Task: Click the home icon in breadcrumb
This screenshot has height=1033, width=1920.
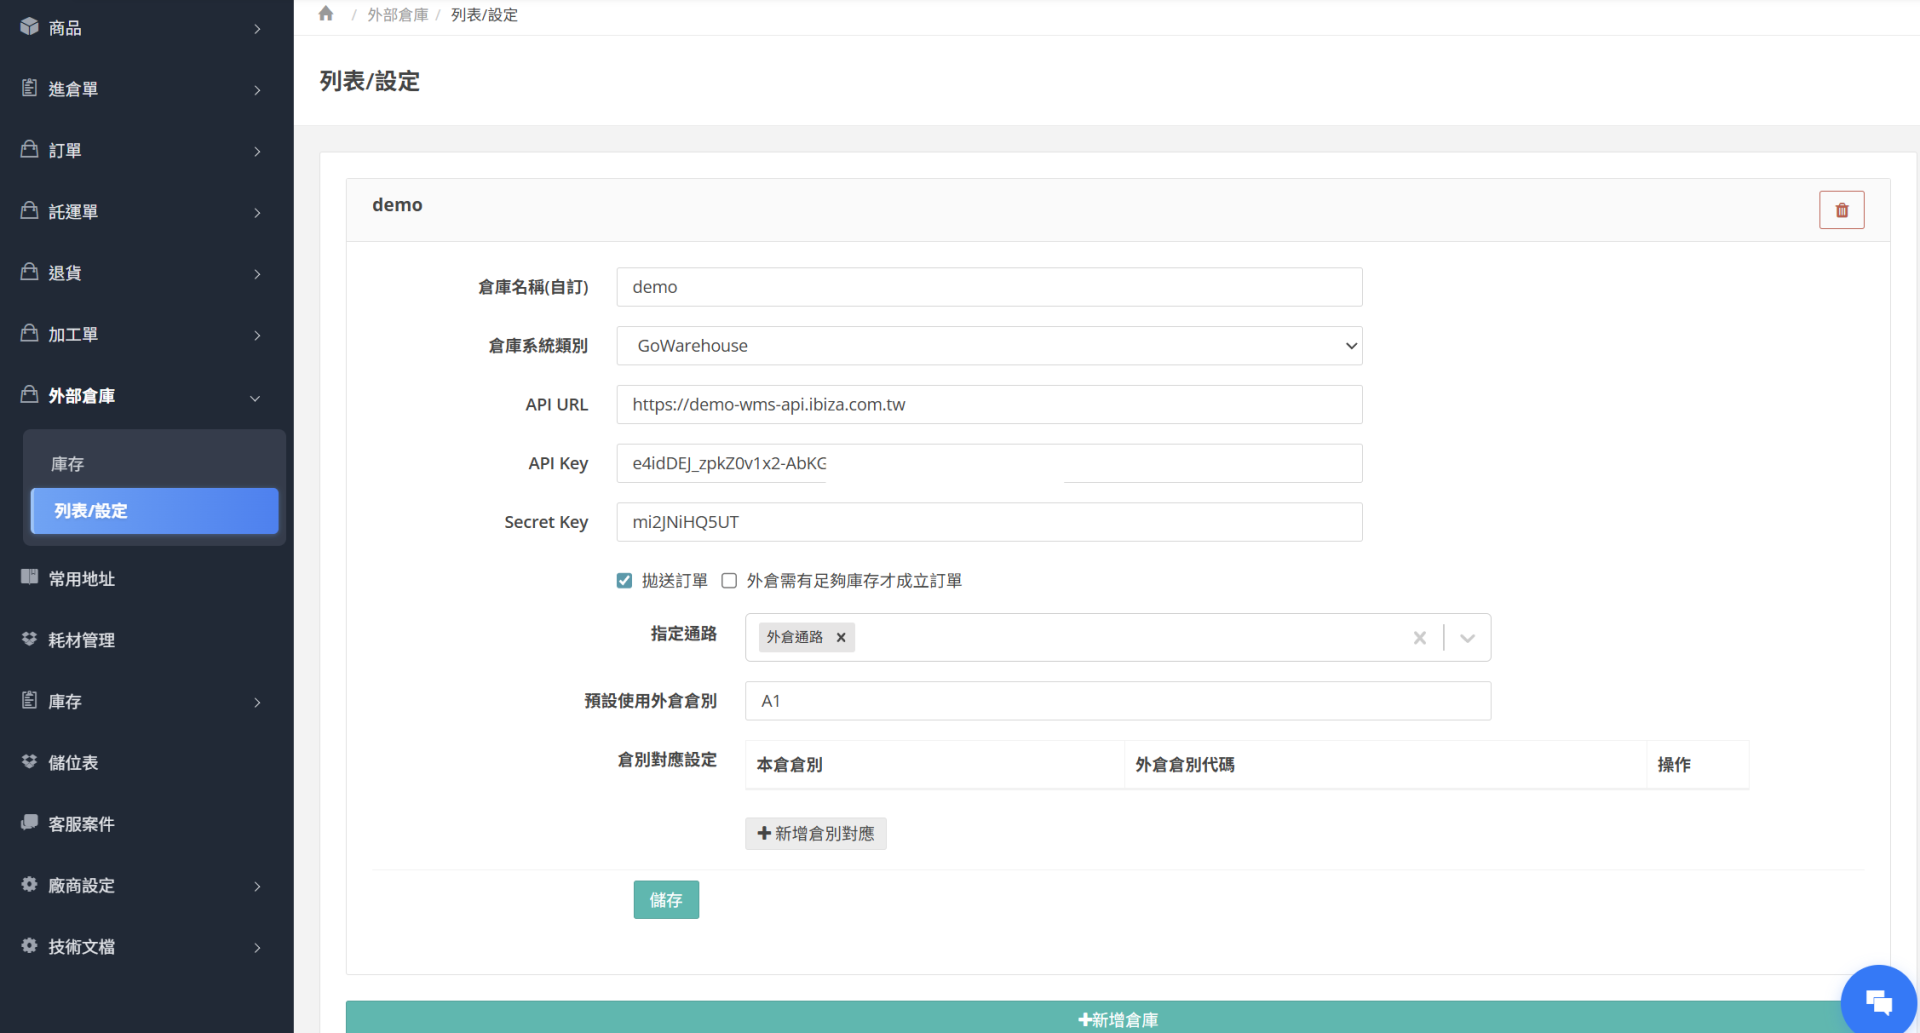Action: click(326, 14)
